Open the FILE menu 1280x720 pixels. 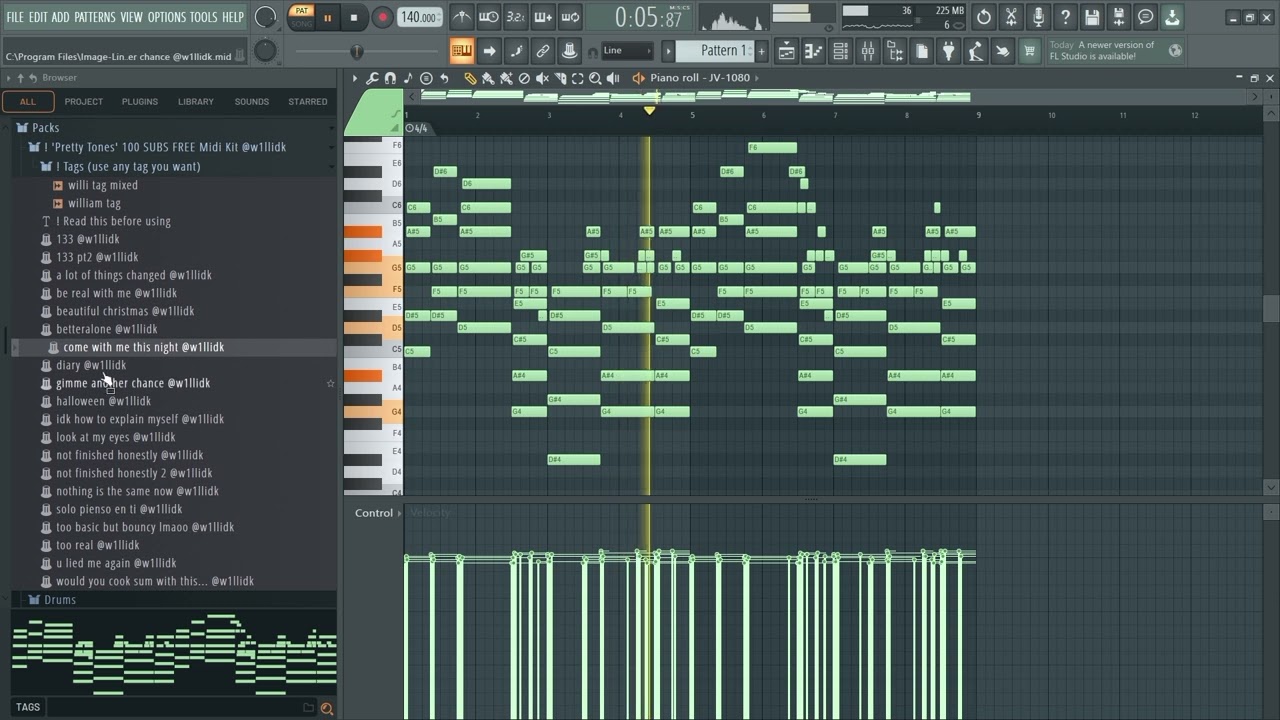pos(15,17)
